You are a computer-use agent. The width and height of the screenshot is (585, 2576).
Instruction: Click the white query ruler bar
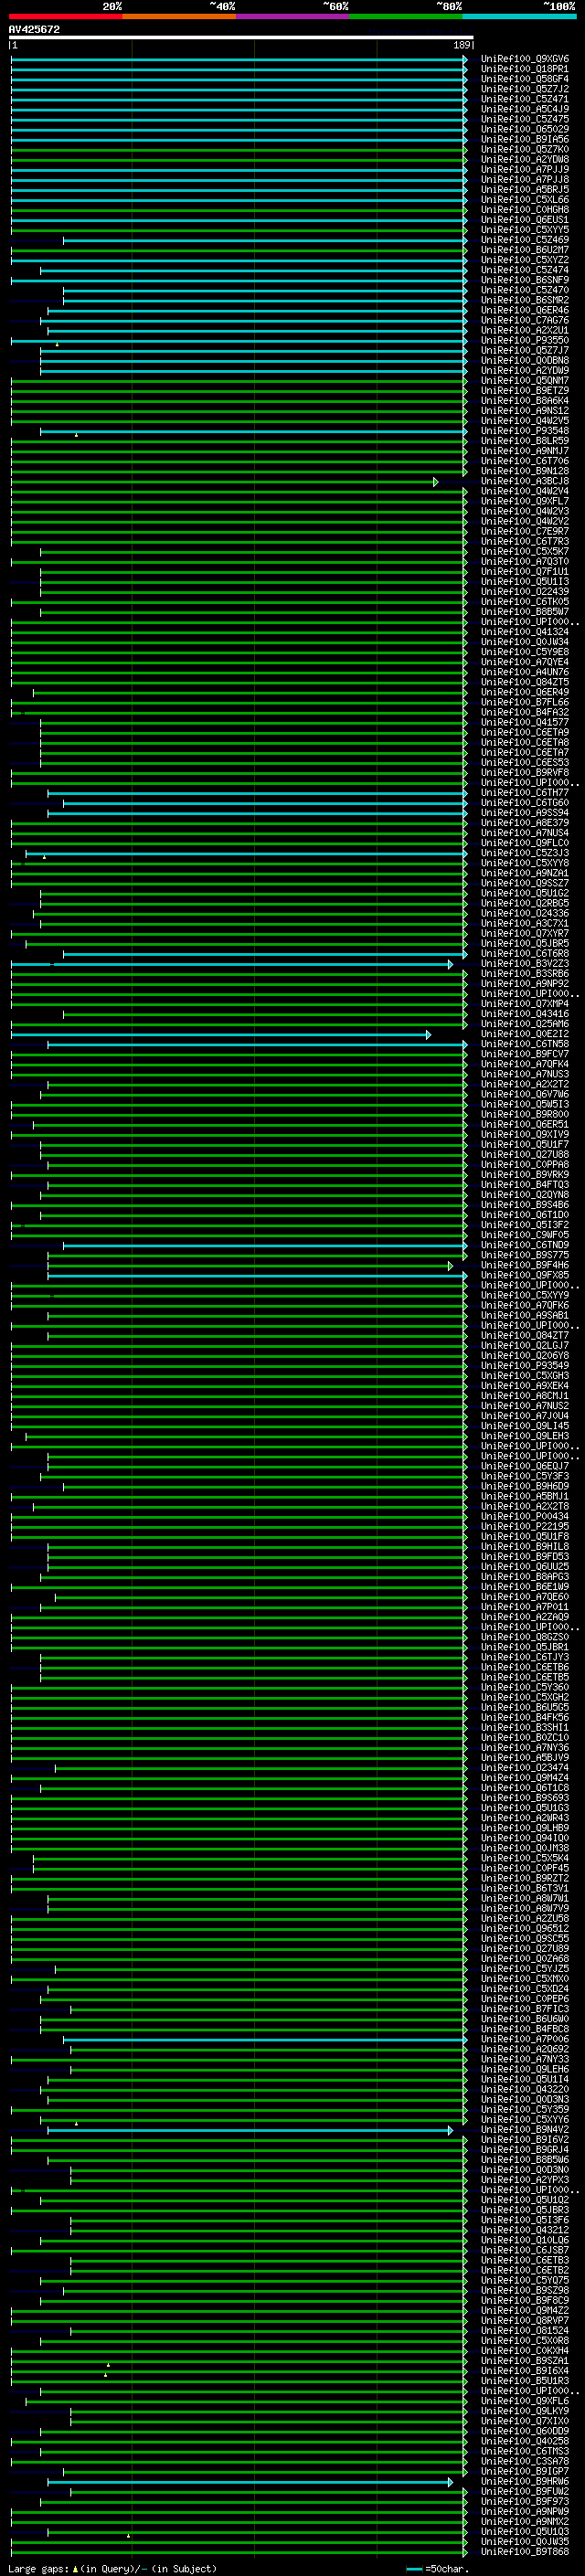(241, 37)
